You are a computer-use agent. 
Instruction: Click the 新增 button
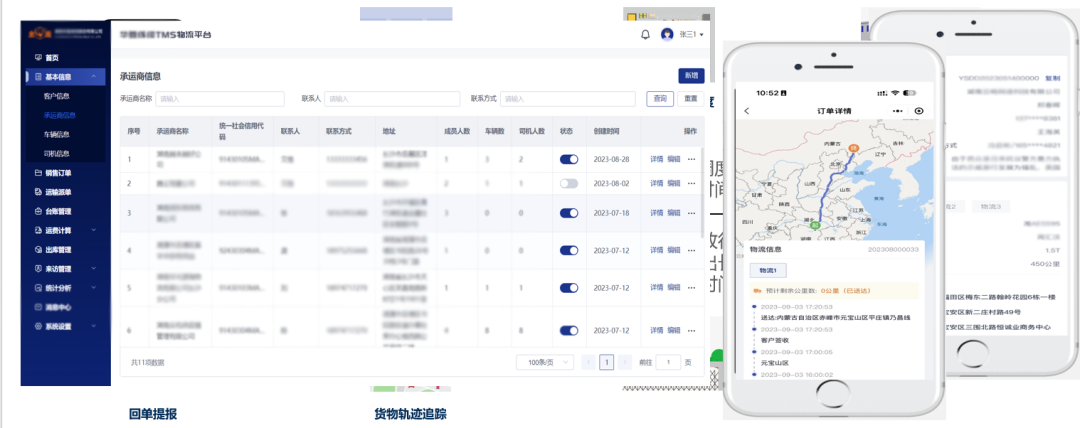(x=691, y=76)
